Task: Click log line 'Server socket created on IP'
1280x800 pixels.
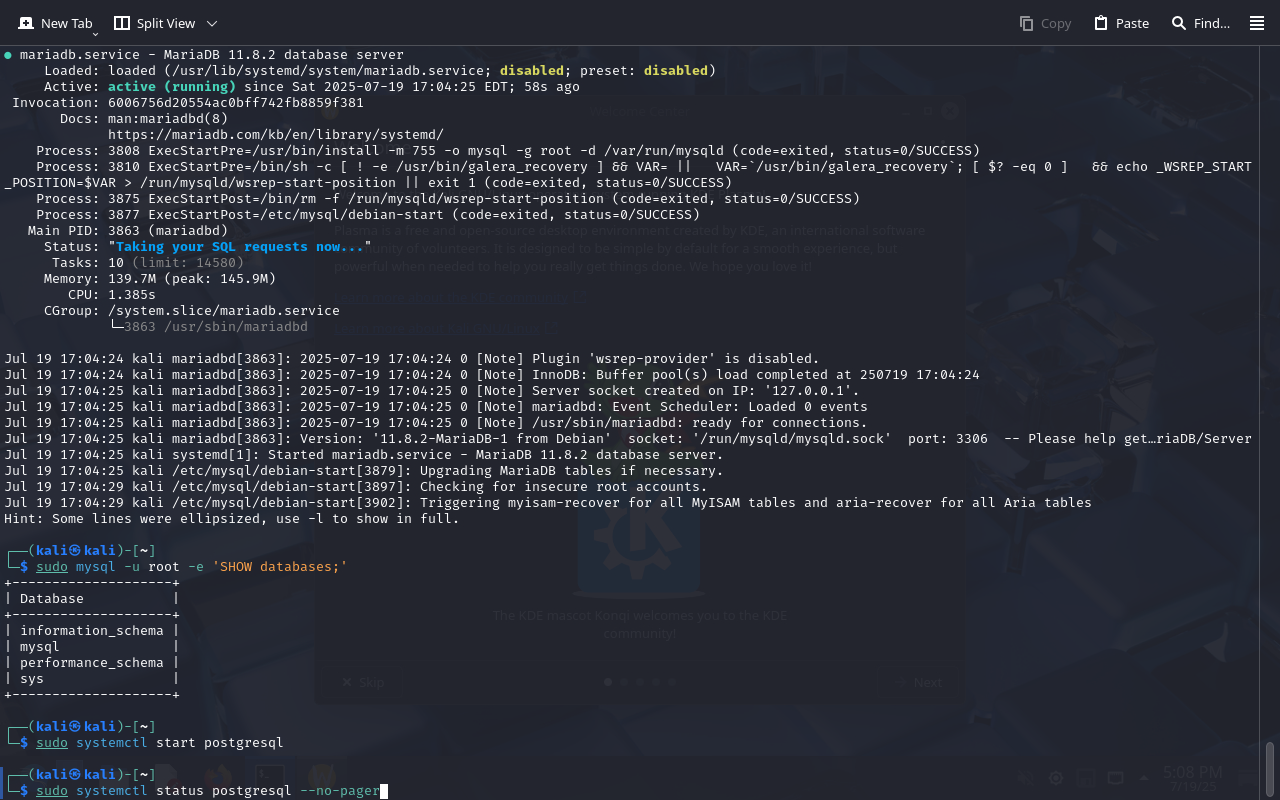Action: (432, 391)
